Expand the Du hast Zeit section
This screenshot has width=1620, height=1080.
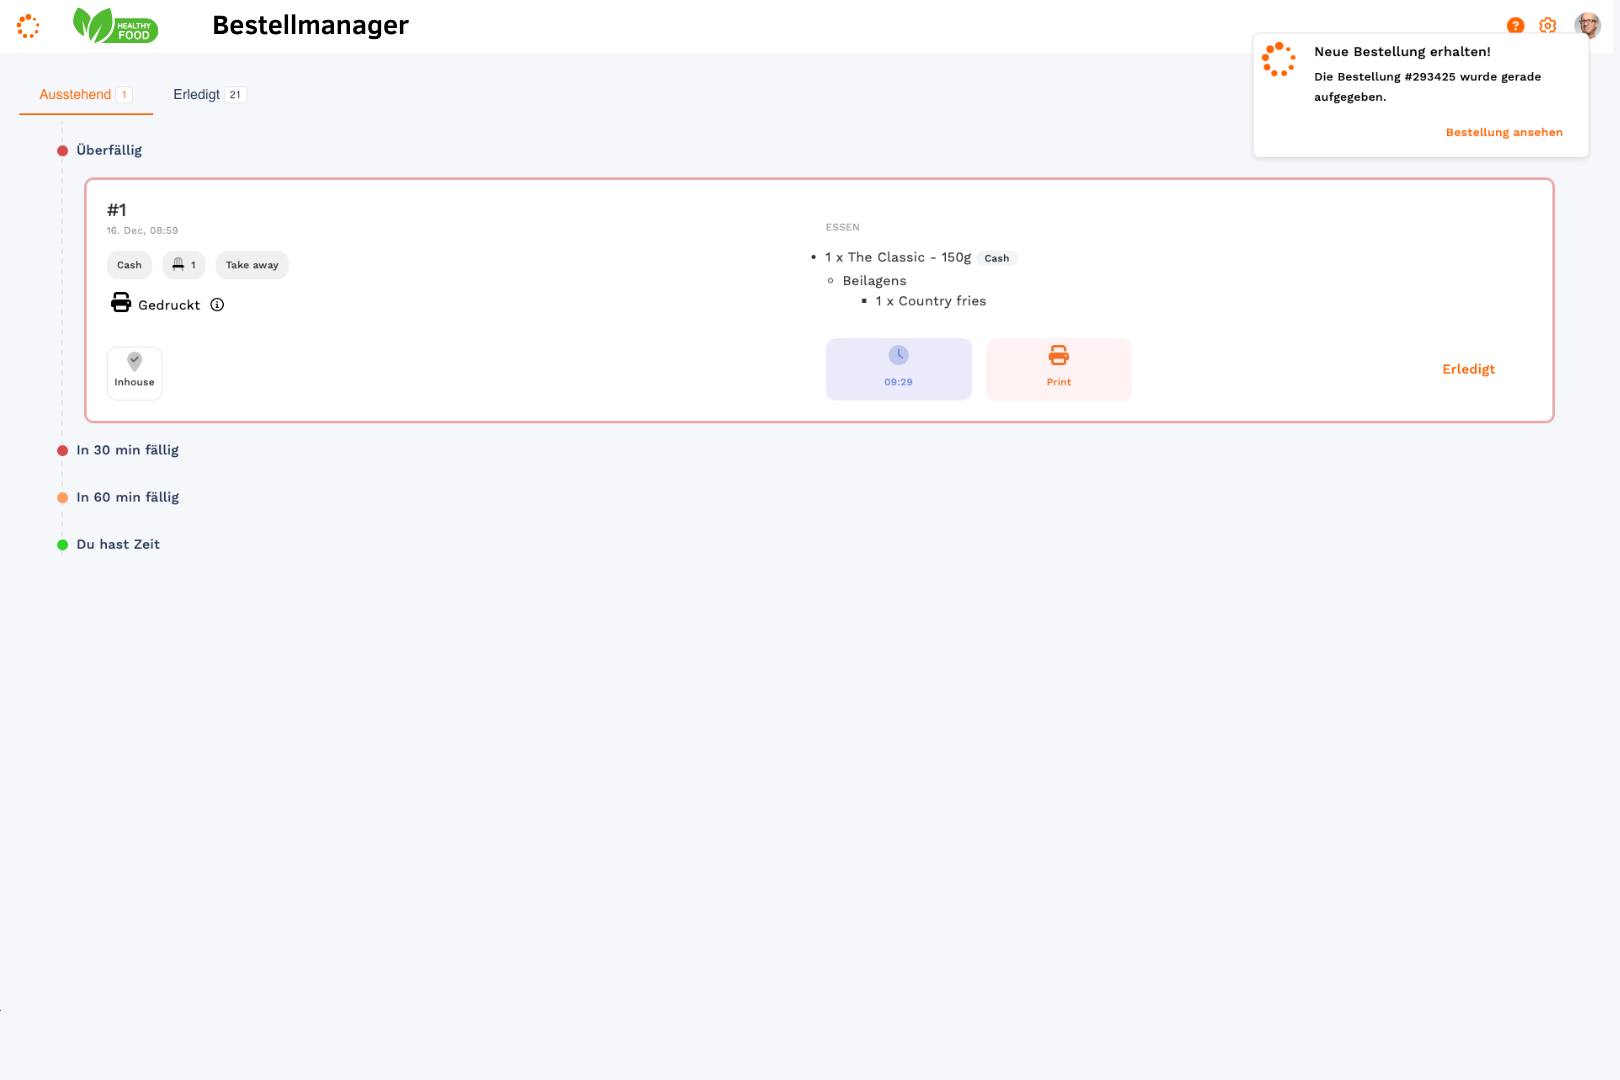118,544
